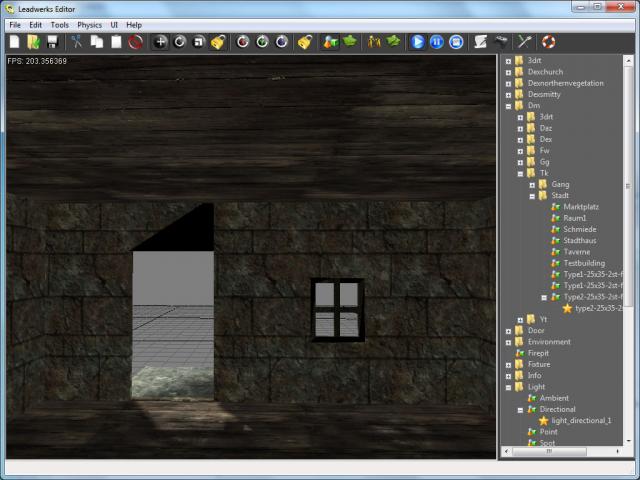Click the New scene icon

point(14,42)
